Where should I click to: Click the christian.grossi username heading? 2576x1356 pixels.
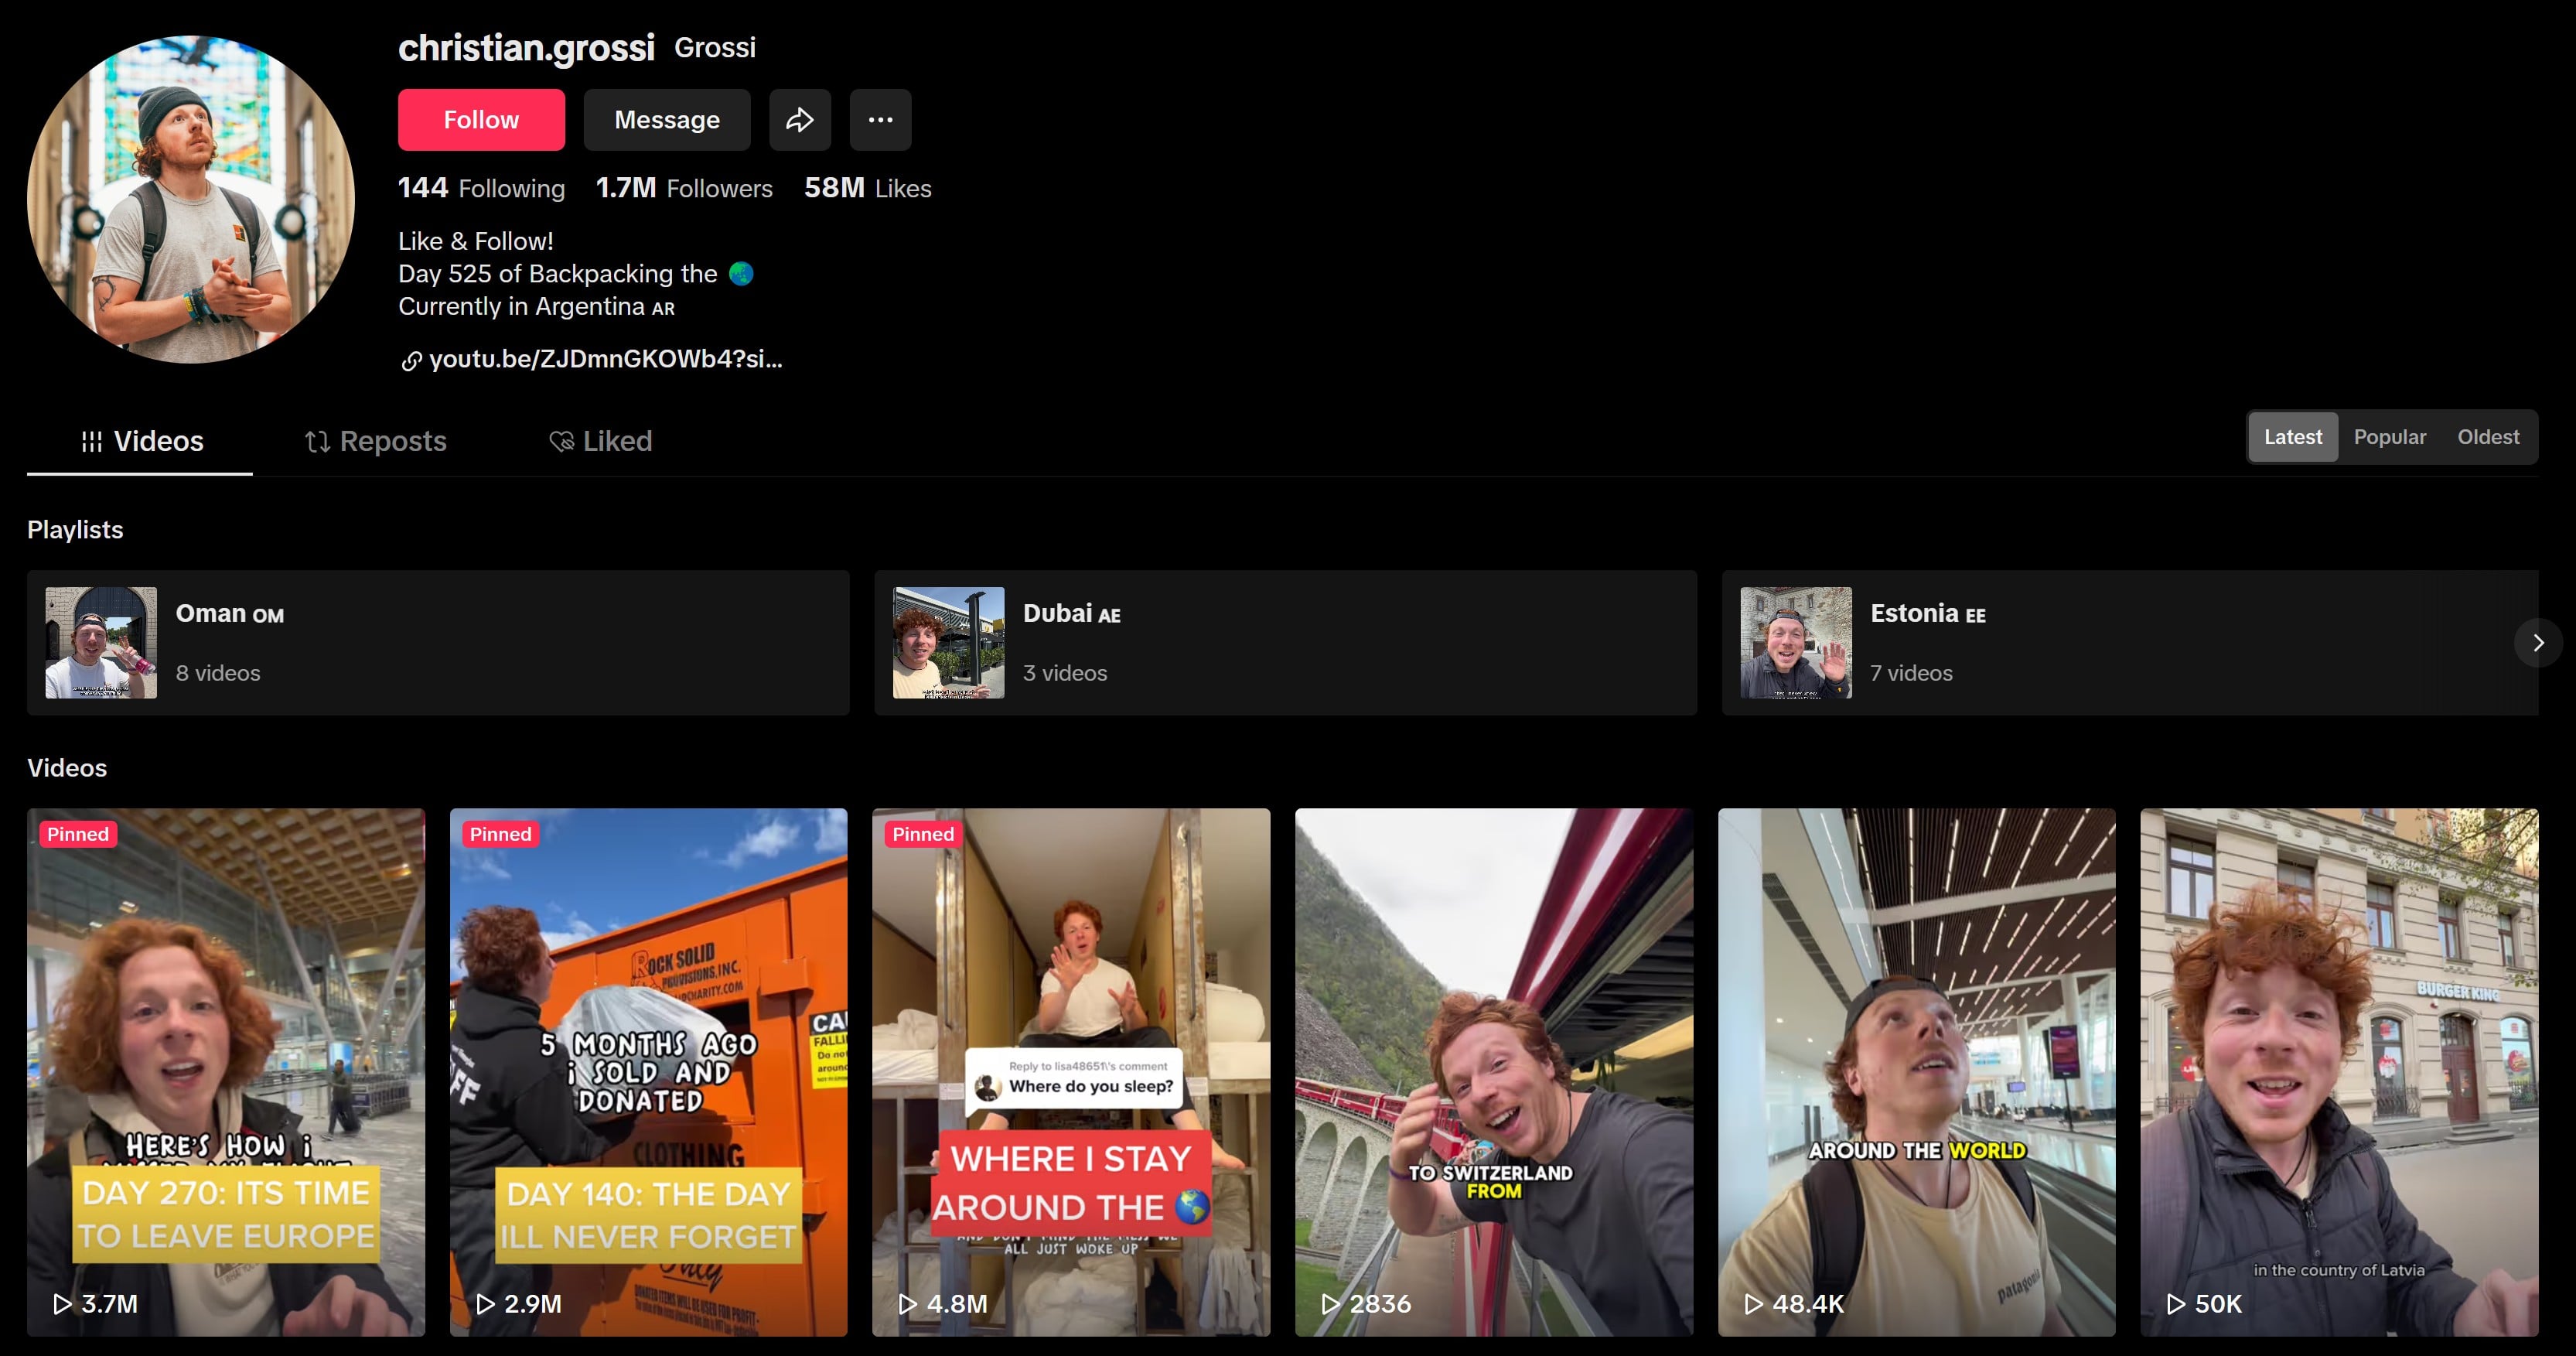[526, 47]
